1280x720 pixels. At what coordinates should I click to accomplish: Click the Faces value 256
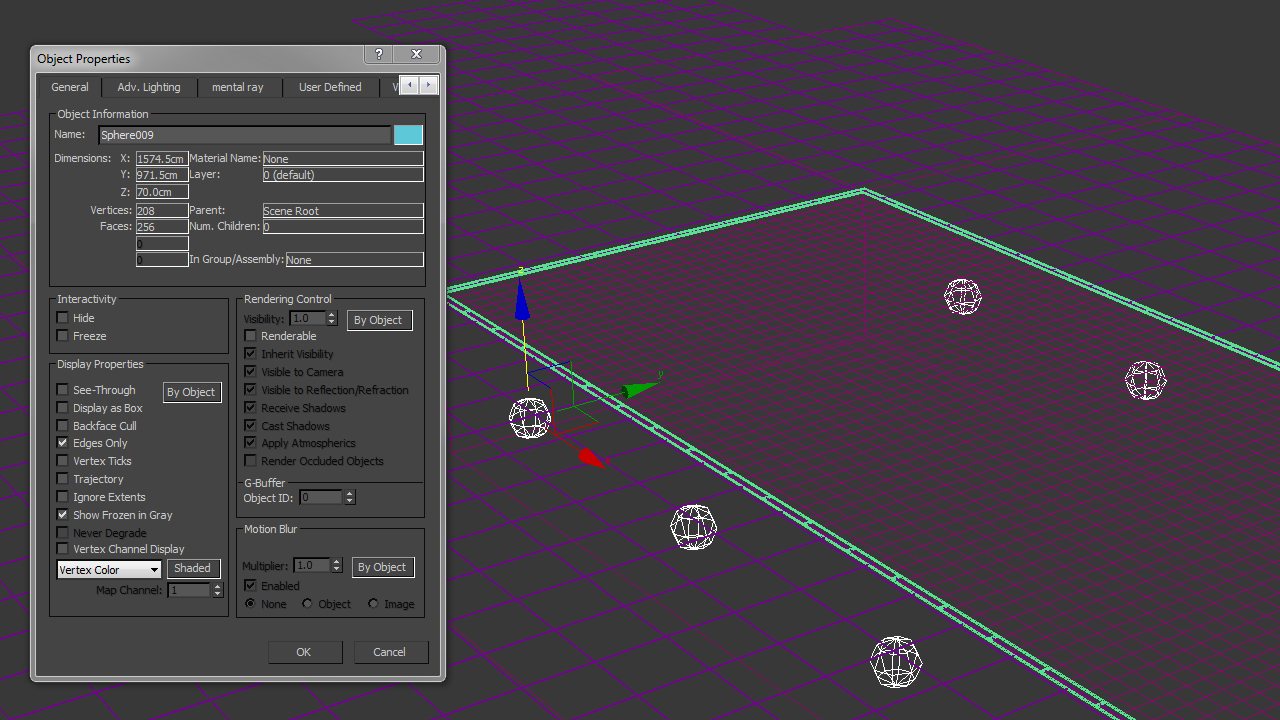pos(162,227)
